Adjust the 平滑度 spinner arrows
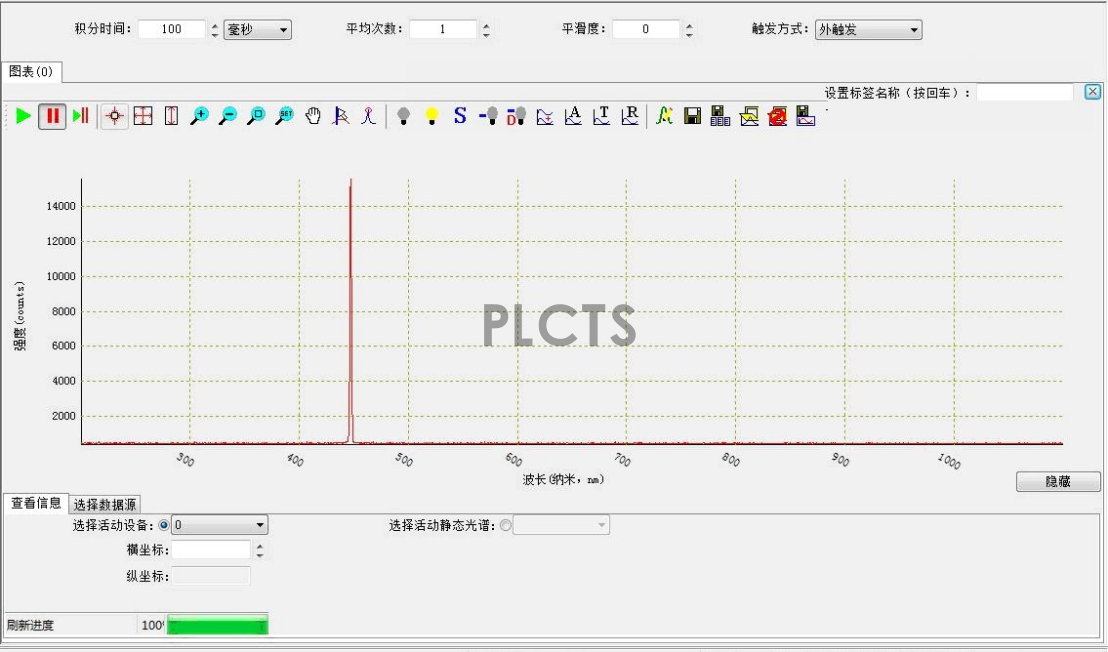Screen dimensions: 1108x652 (x=689, y=30)
